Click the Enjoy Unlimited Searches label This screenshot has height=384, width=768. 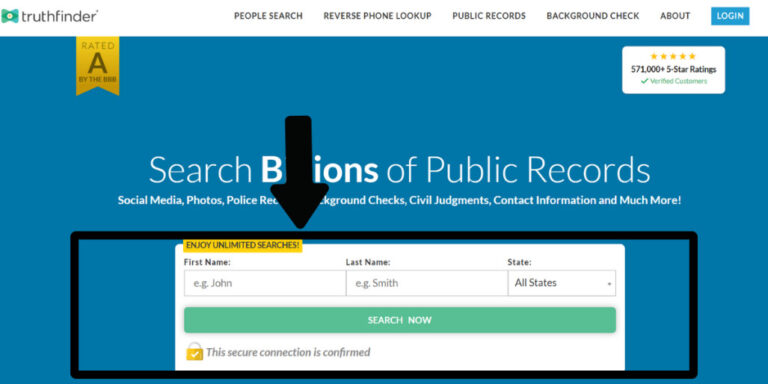[242, 245]
